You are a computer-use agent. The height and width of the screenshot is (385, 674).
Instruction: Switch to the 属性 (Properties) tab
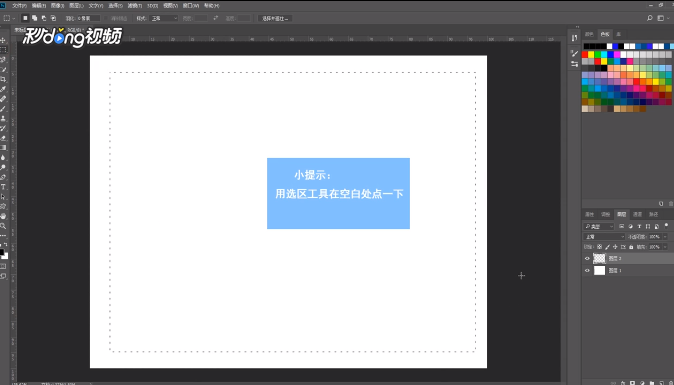click(x=589, y=214)
